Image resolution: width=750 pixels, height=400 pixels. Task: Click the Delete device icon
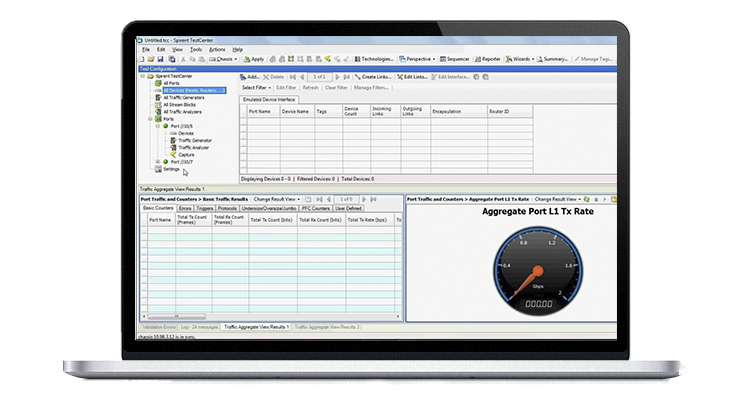[x=273, y=77]
